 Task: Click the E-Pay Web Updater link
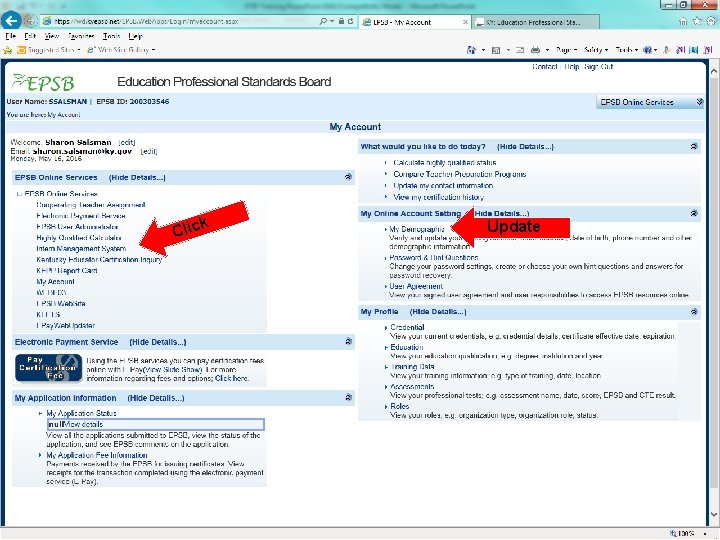(x=65, y=326)
